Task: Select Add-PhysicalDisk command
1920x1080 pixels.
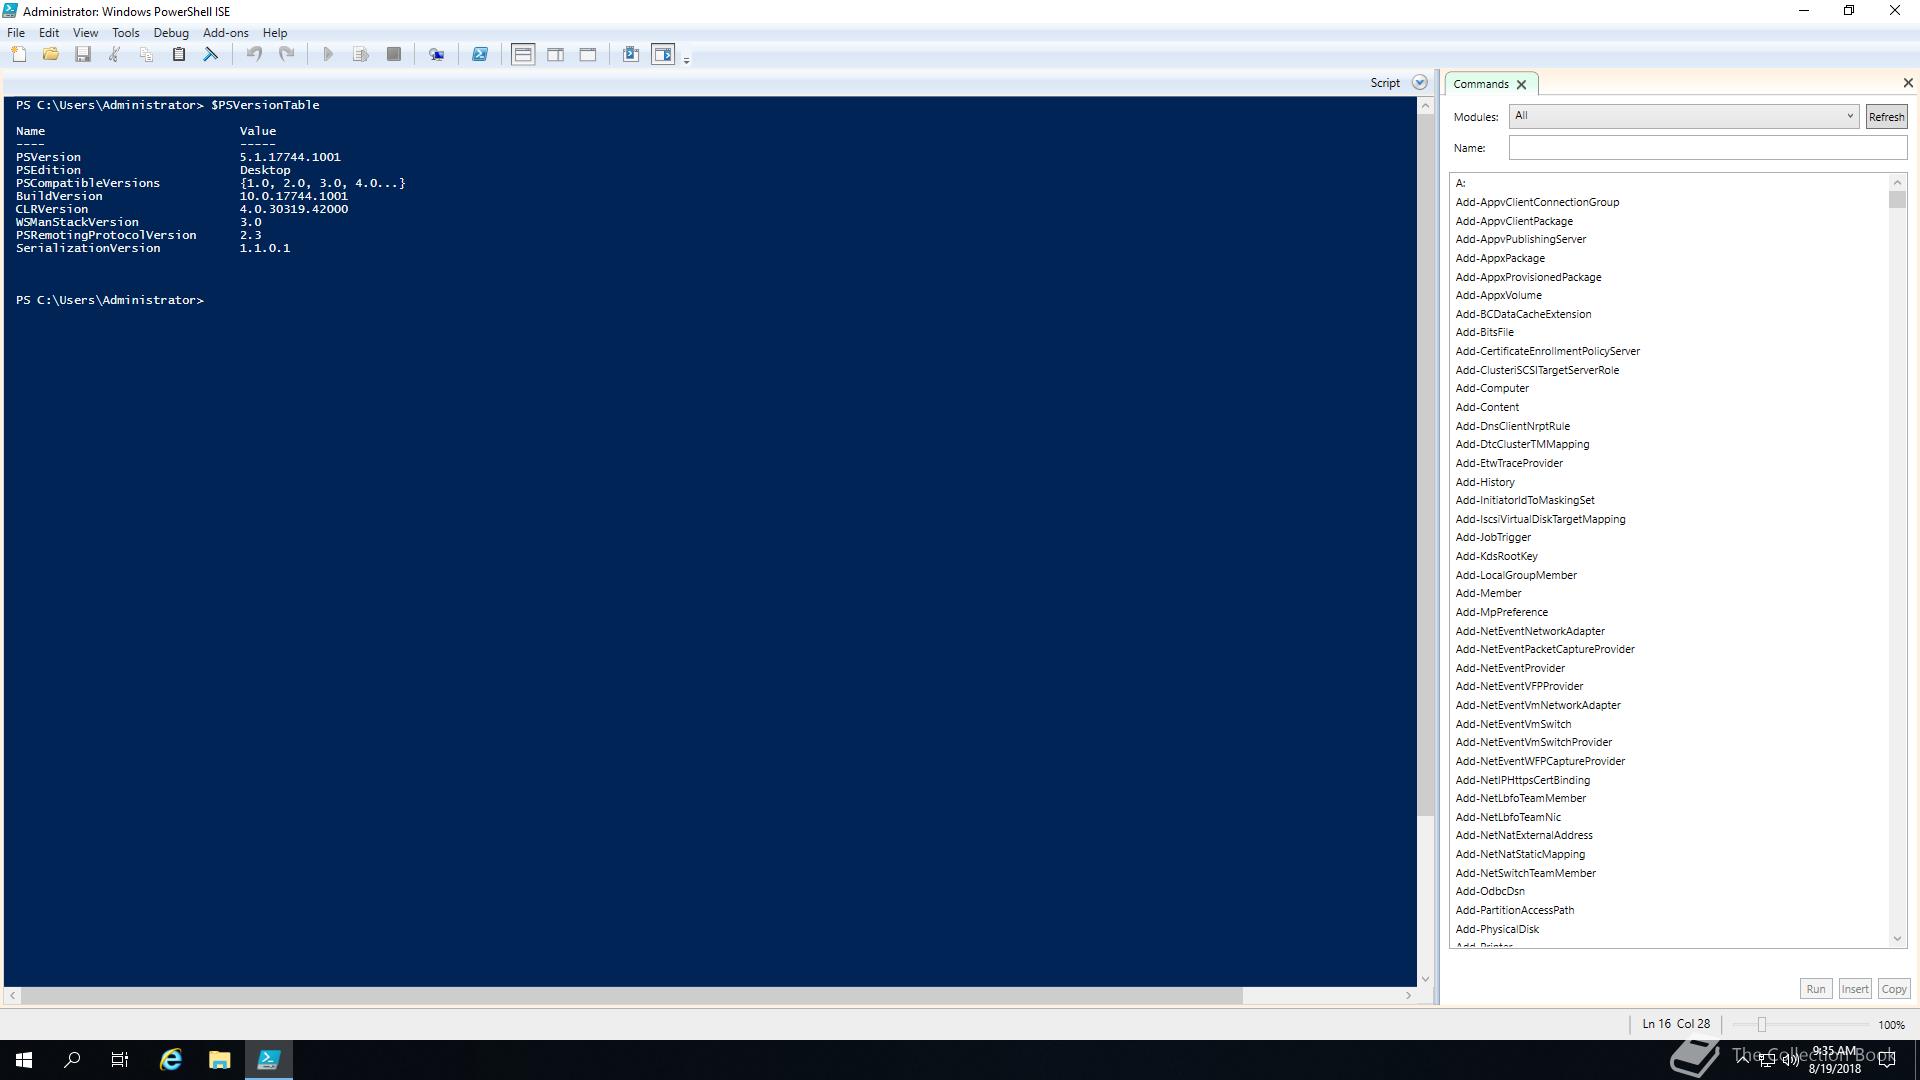Action: pyautogui.click(x=1497, y=929)
